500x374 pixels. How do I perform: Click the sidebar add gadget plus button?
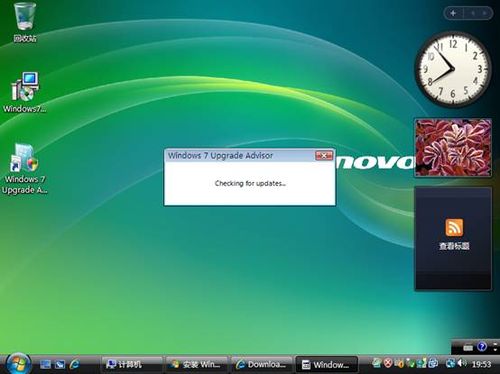pos(453,13)
